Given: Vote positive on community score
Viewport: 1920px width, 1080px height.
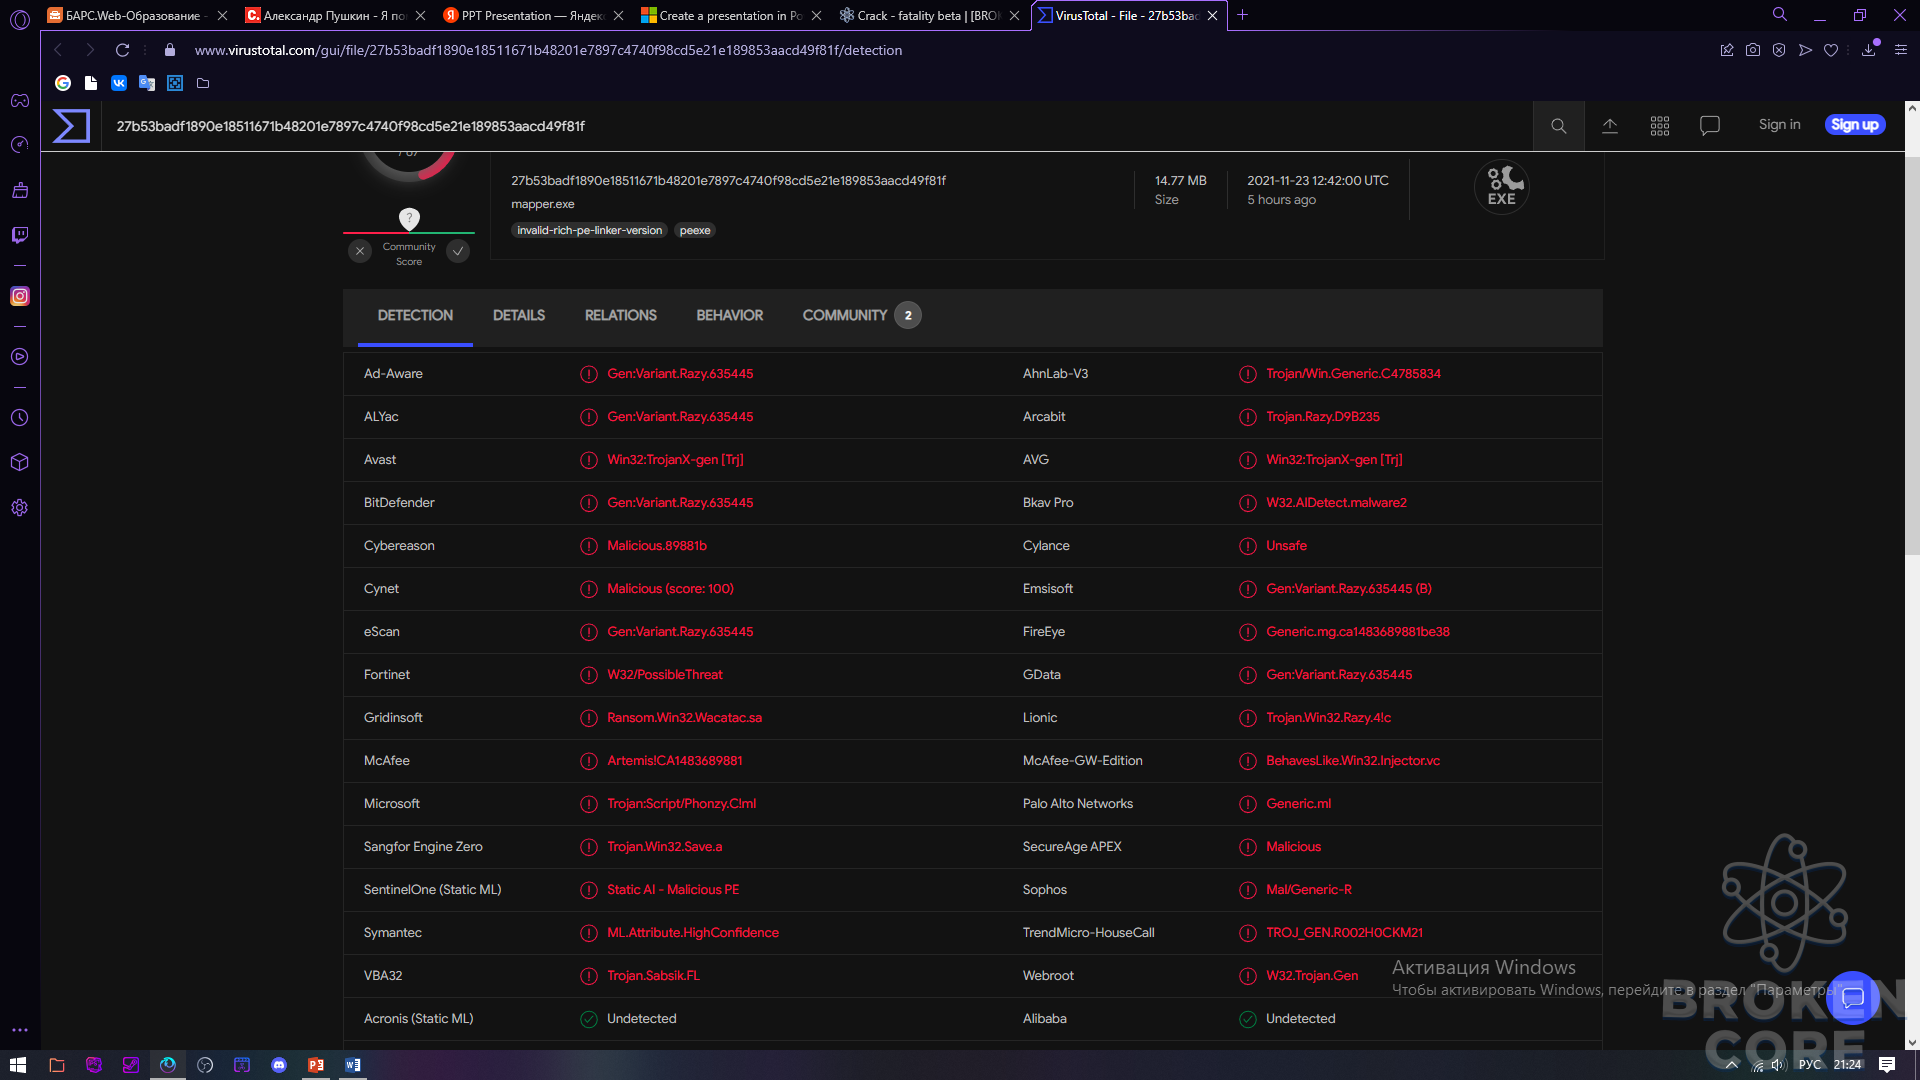Looking at the screenshot, I should pos(458,251).
